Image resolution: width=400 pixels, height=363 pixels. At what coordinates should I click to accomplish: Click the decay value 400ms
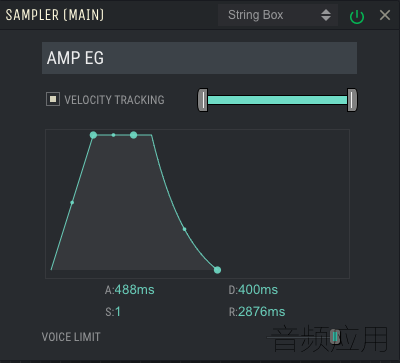[258, 290]
